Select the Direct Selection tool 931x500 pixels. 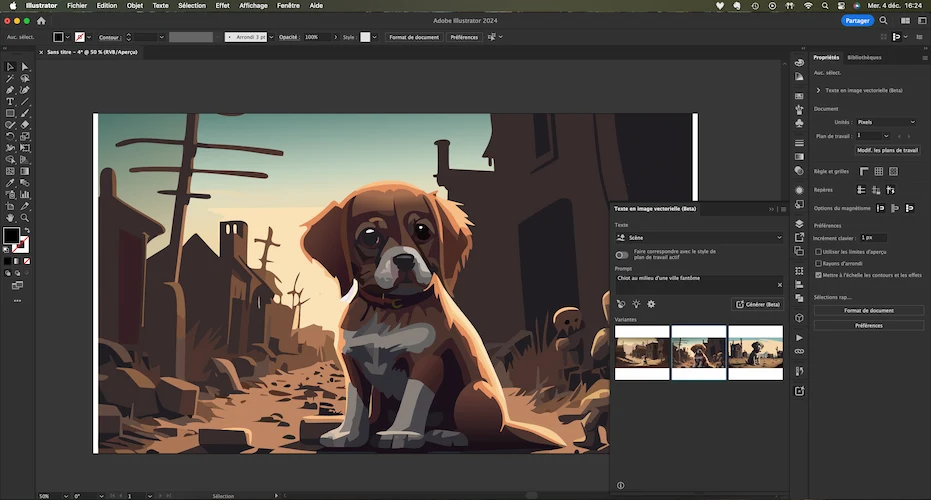click(x=25, y=67)
